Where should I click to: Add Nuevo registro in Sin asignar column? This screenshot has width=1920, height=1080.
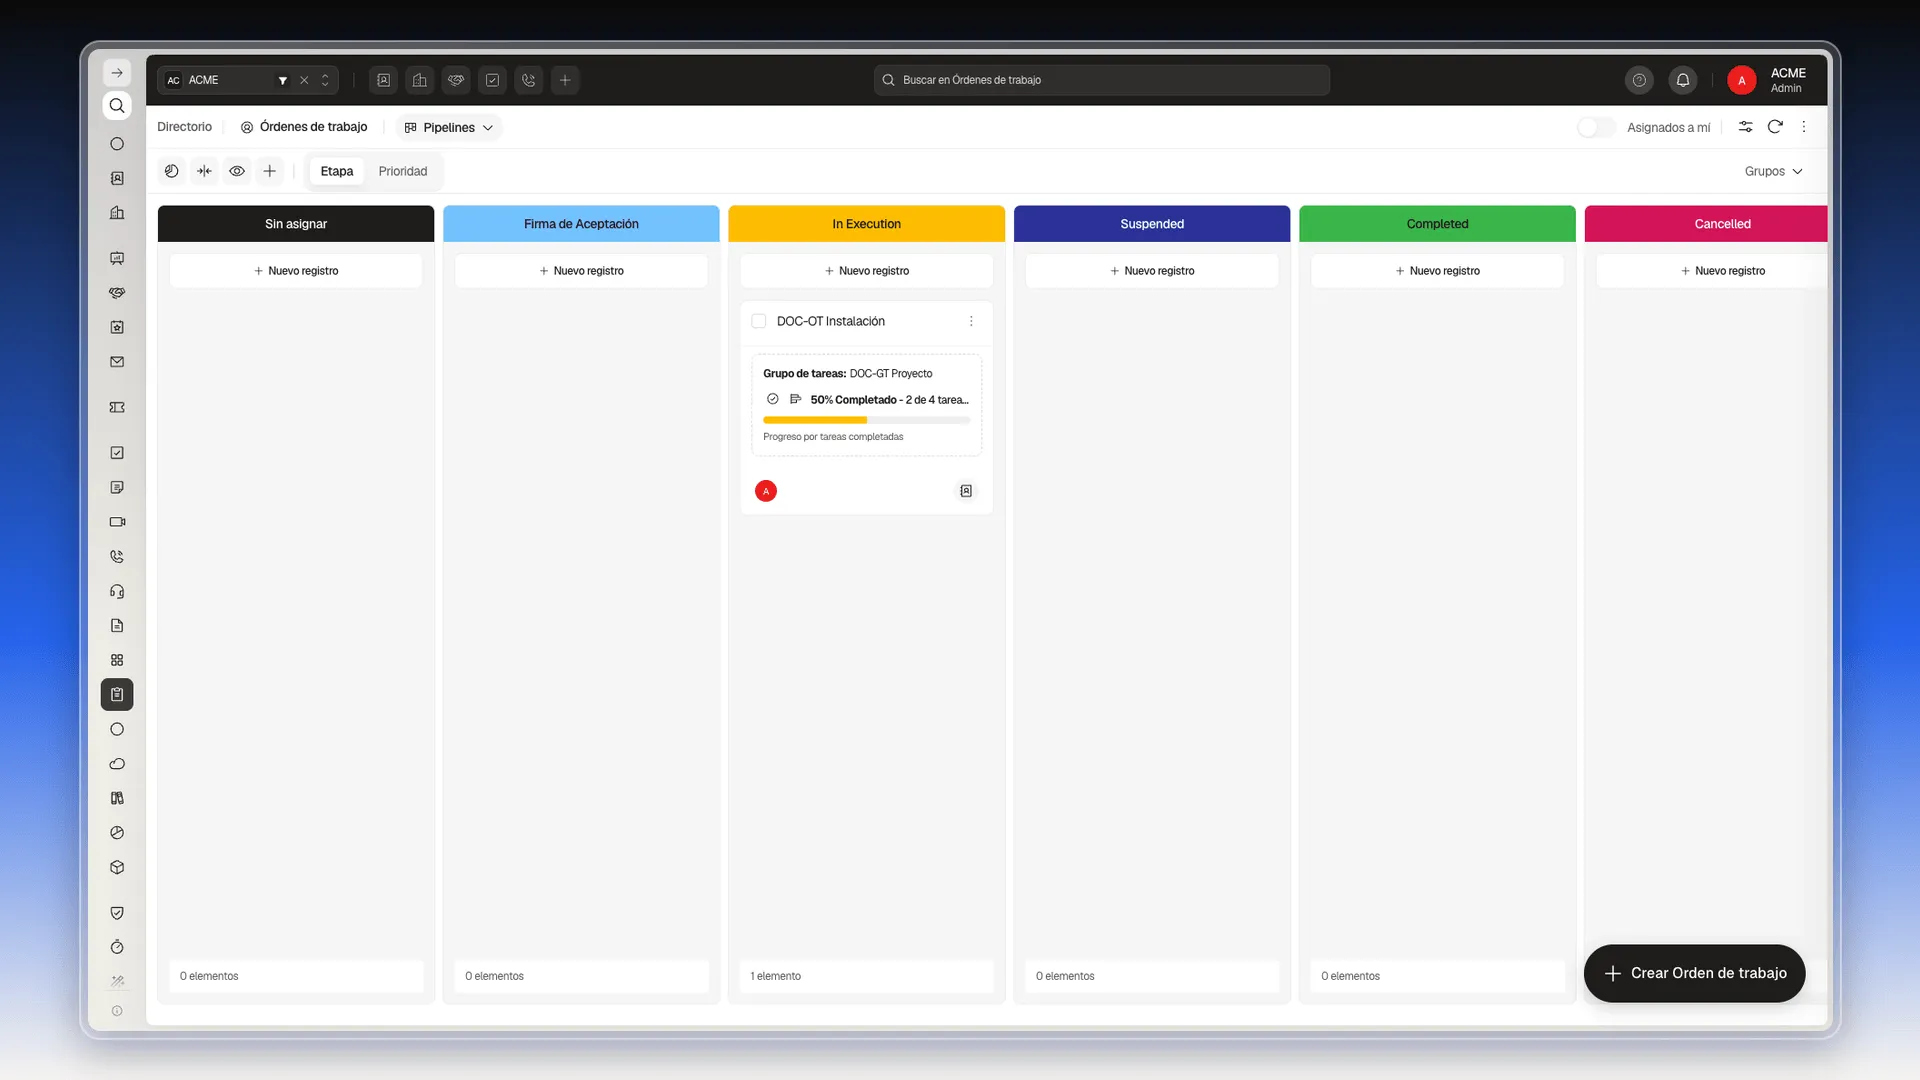(x=296, y=271)
